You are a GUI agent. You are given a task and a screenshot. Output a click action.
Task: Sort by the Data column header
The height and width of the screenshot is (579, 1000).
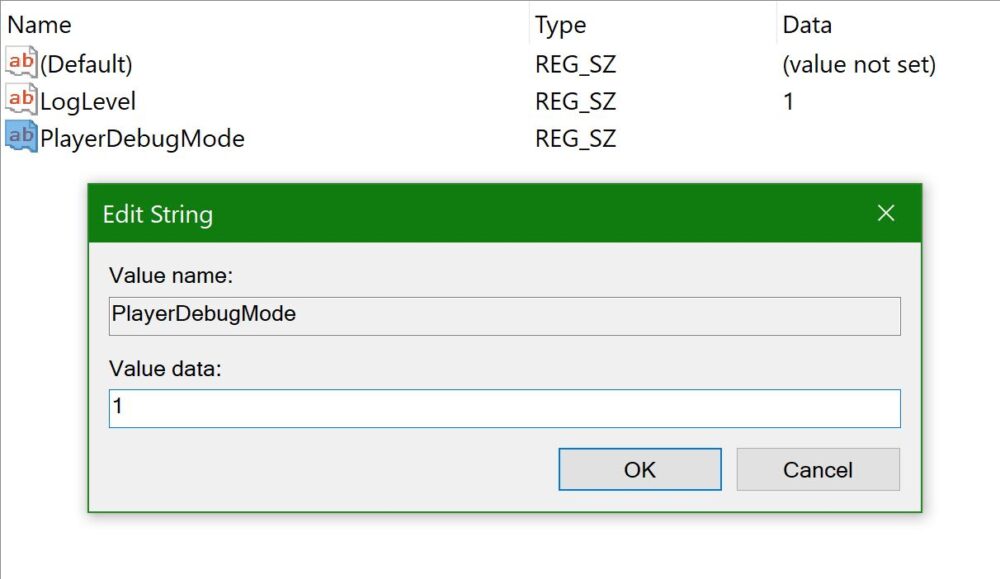tap(807, 25)
